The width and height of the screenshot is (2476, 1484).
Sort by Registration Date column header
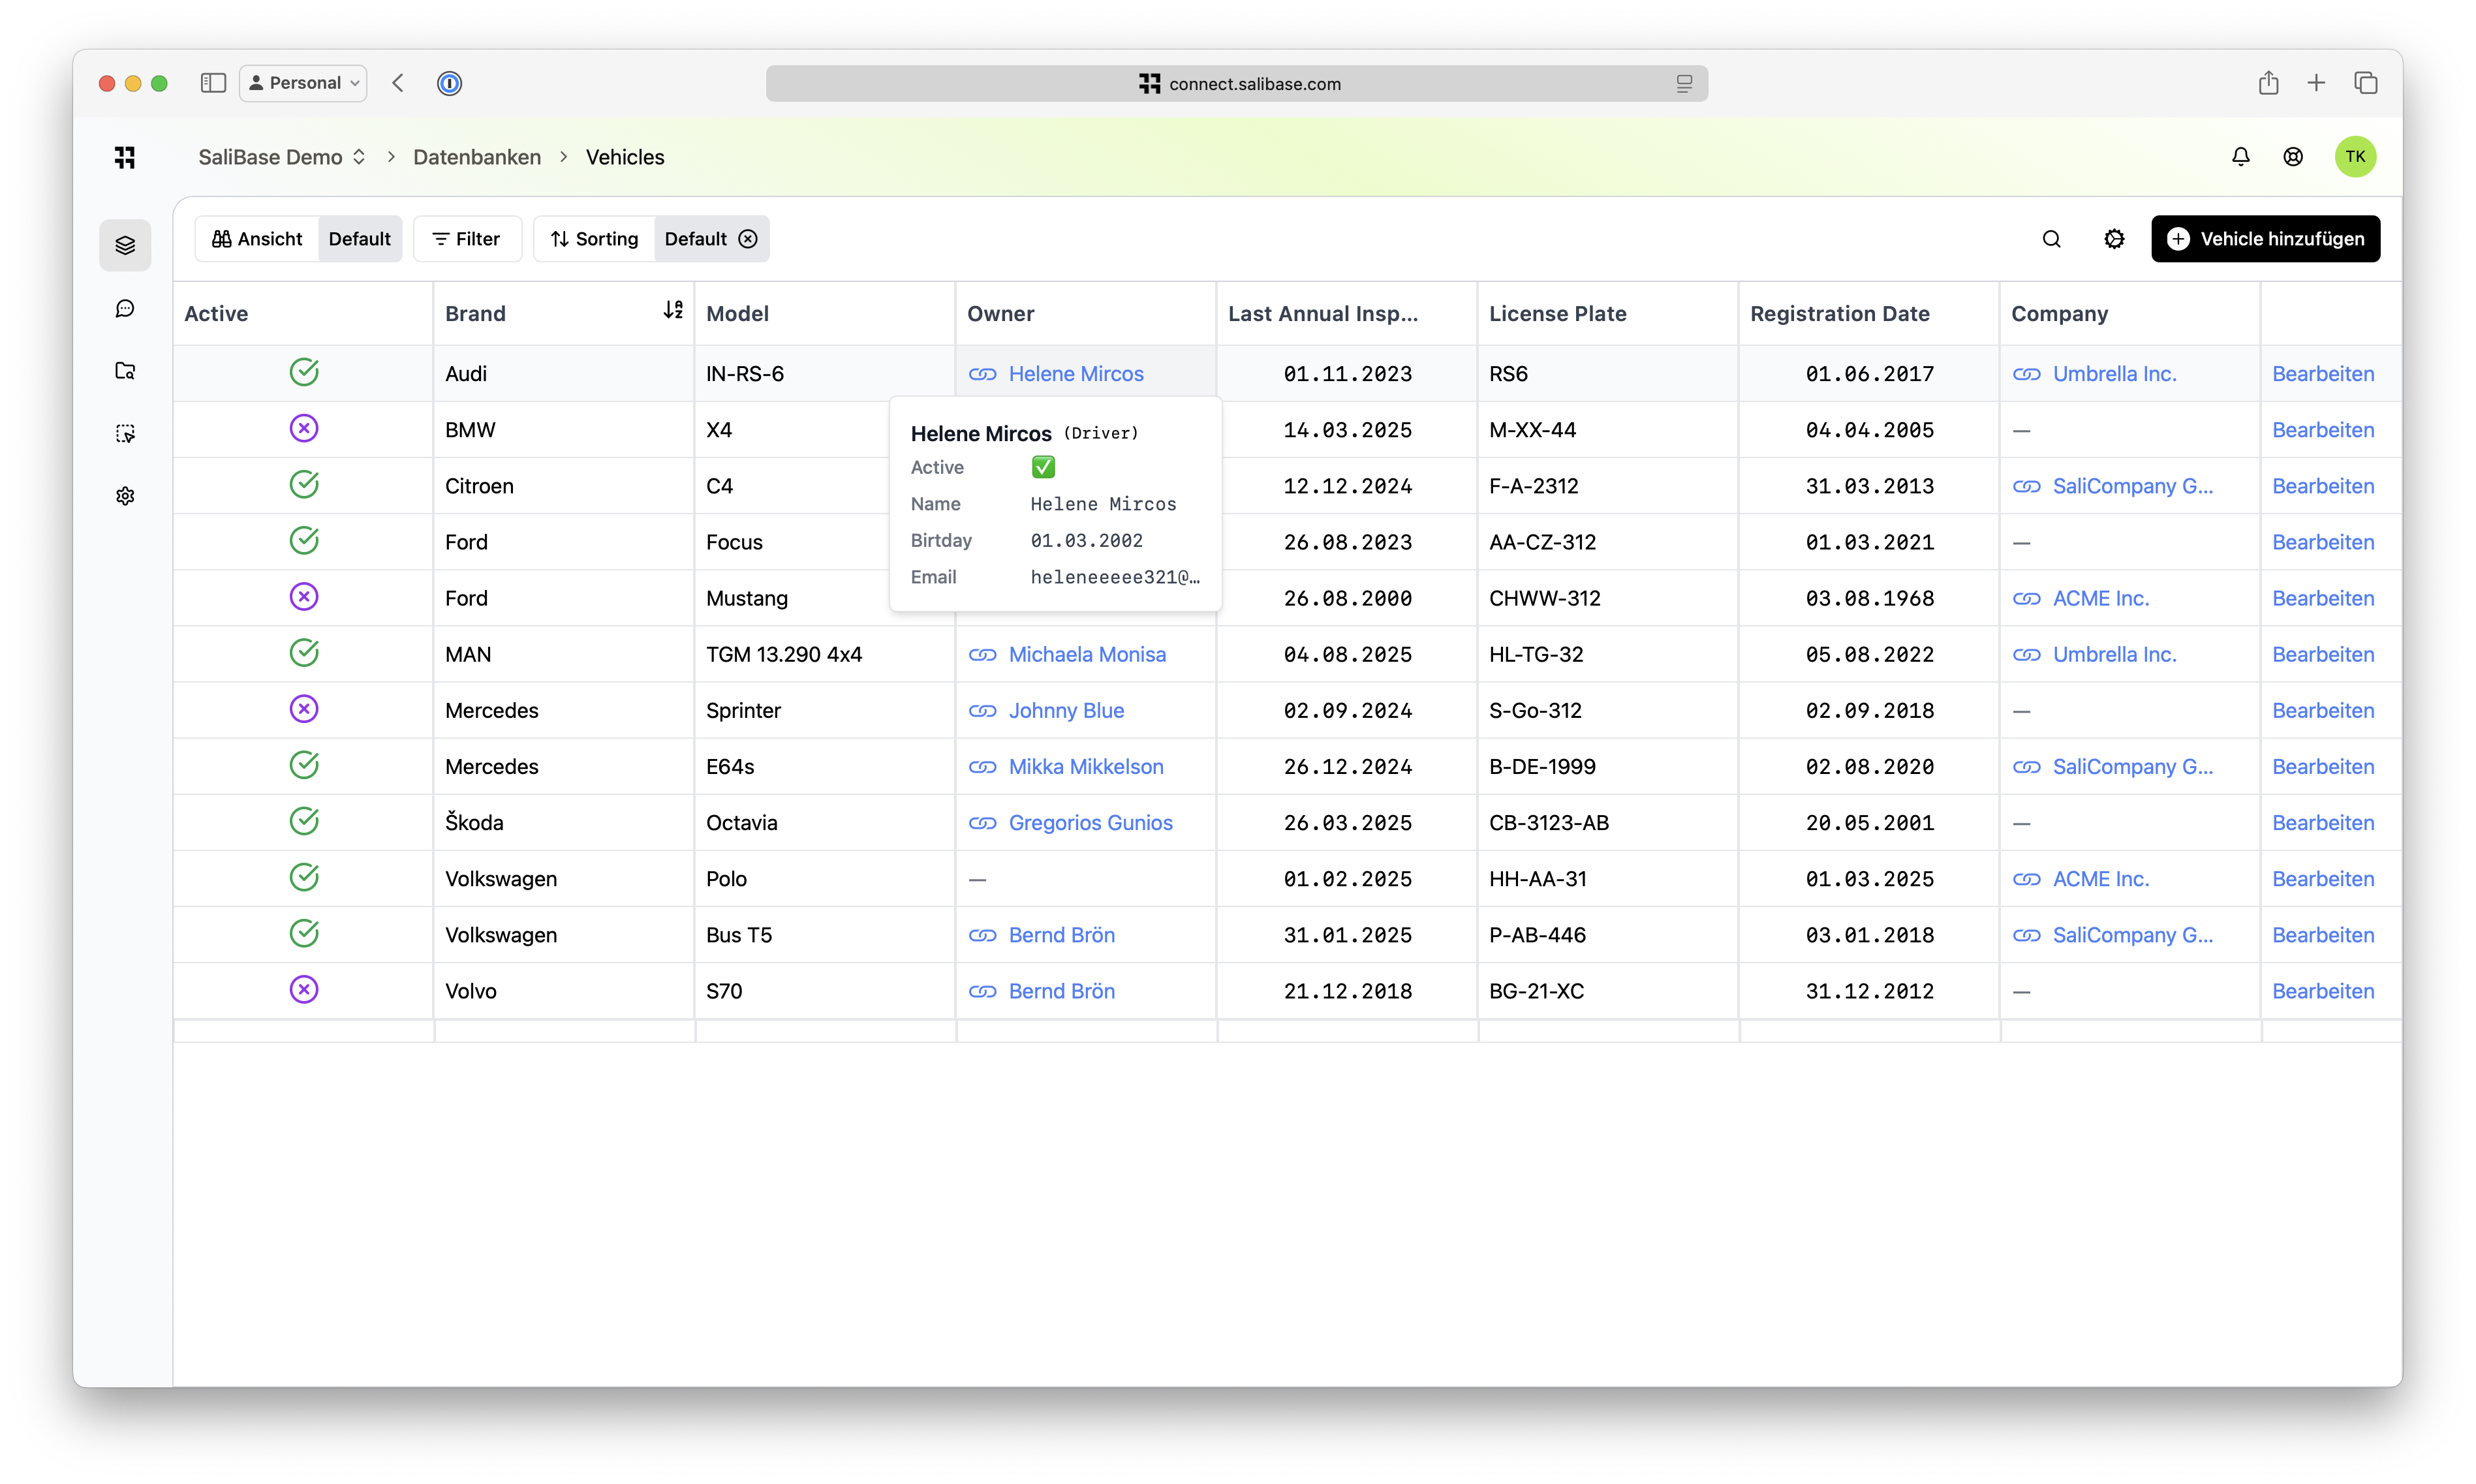1840,313
